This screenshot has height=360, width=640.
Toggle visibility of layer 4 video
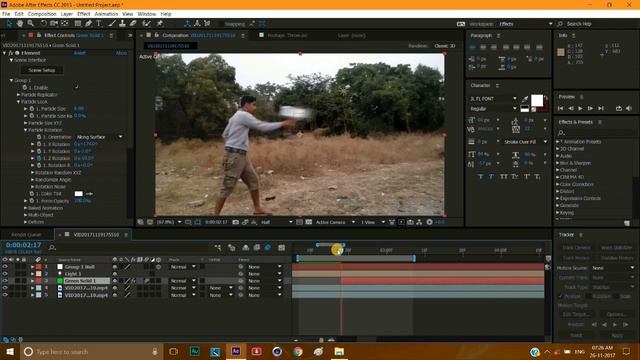(5, 288)
